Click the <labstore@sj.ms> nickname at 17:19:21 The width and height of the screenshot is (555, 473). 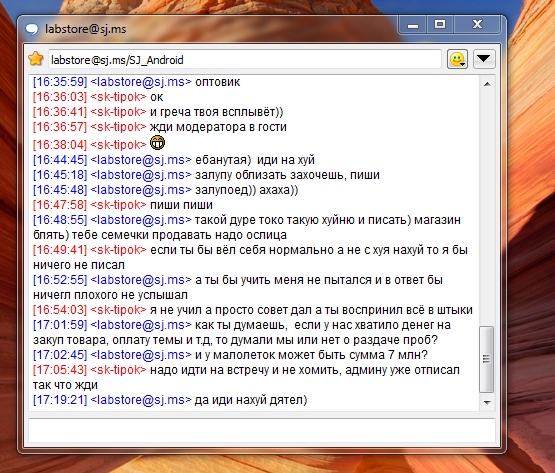[x=141, y=400]
